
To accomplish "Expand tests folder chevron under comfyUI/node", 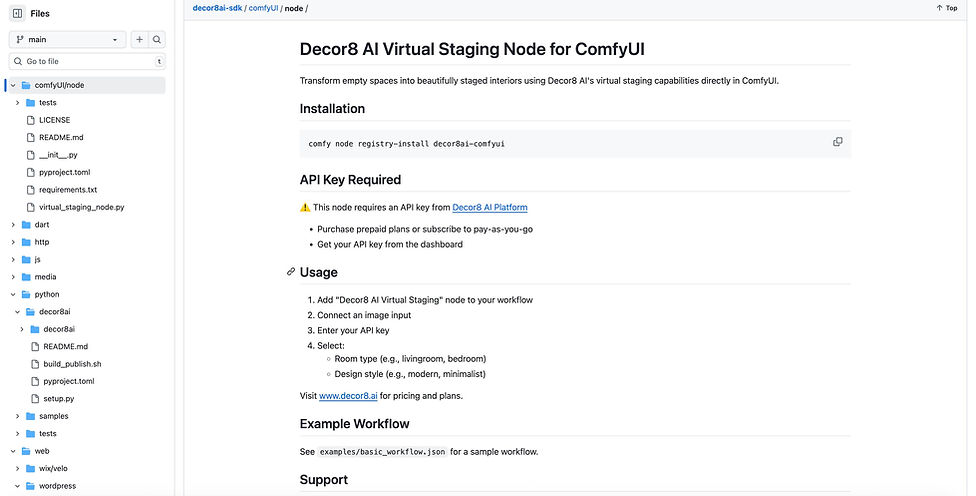I will 17,103.
